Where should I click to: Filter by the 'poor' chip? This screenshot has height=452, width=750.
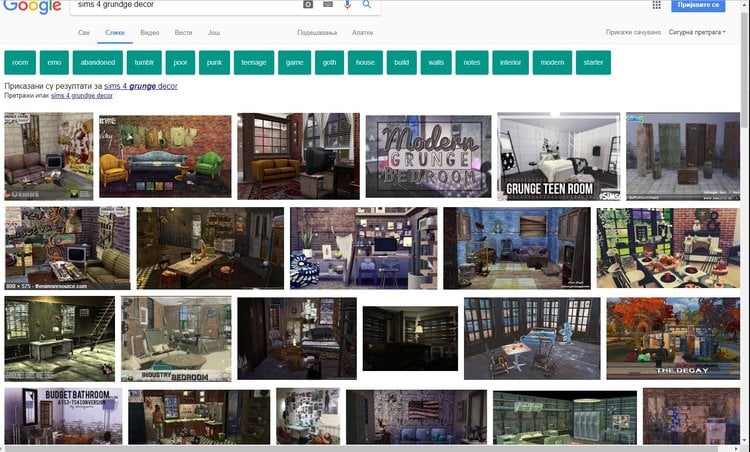[180, 63]
